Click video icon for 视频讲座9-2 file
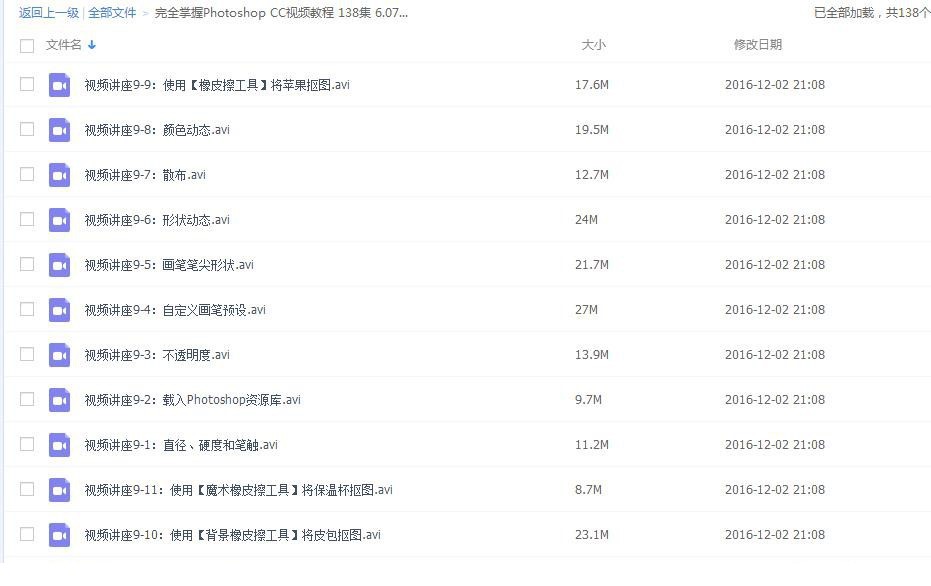This screenshot has height=586, width=931. pos(59,400)
